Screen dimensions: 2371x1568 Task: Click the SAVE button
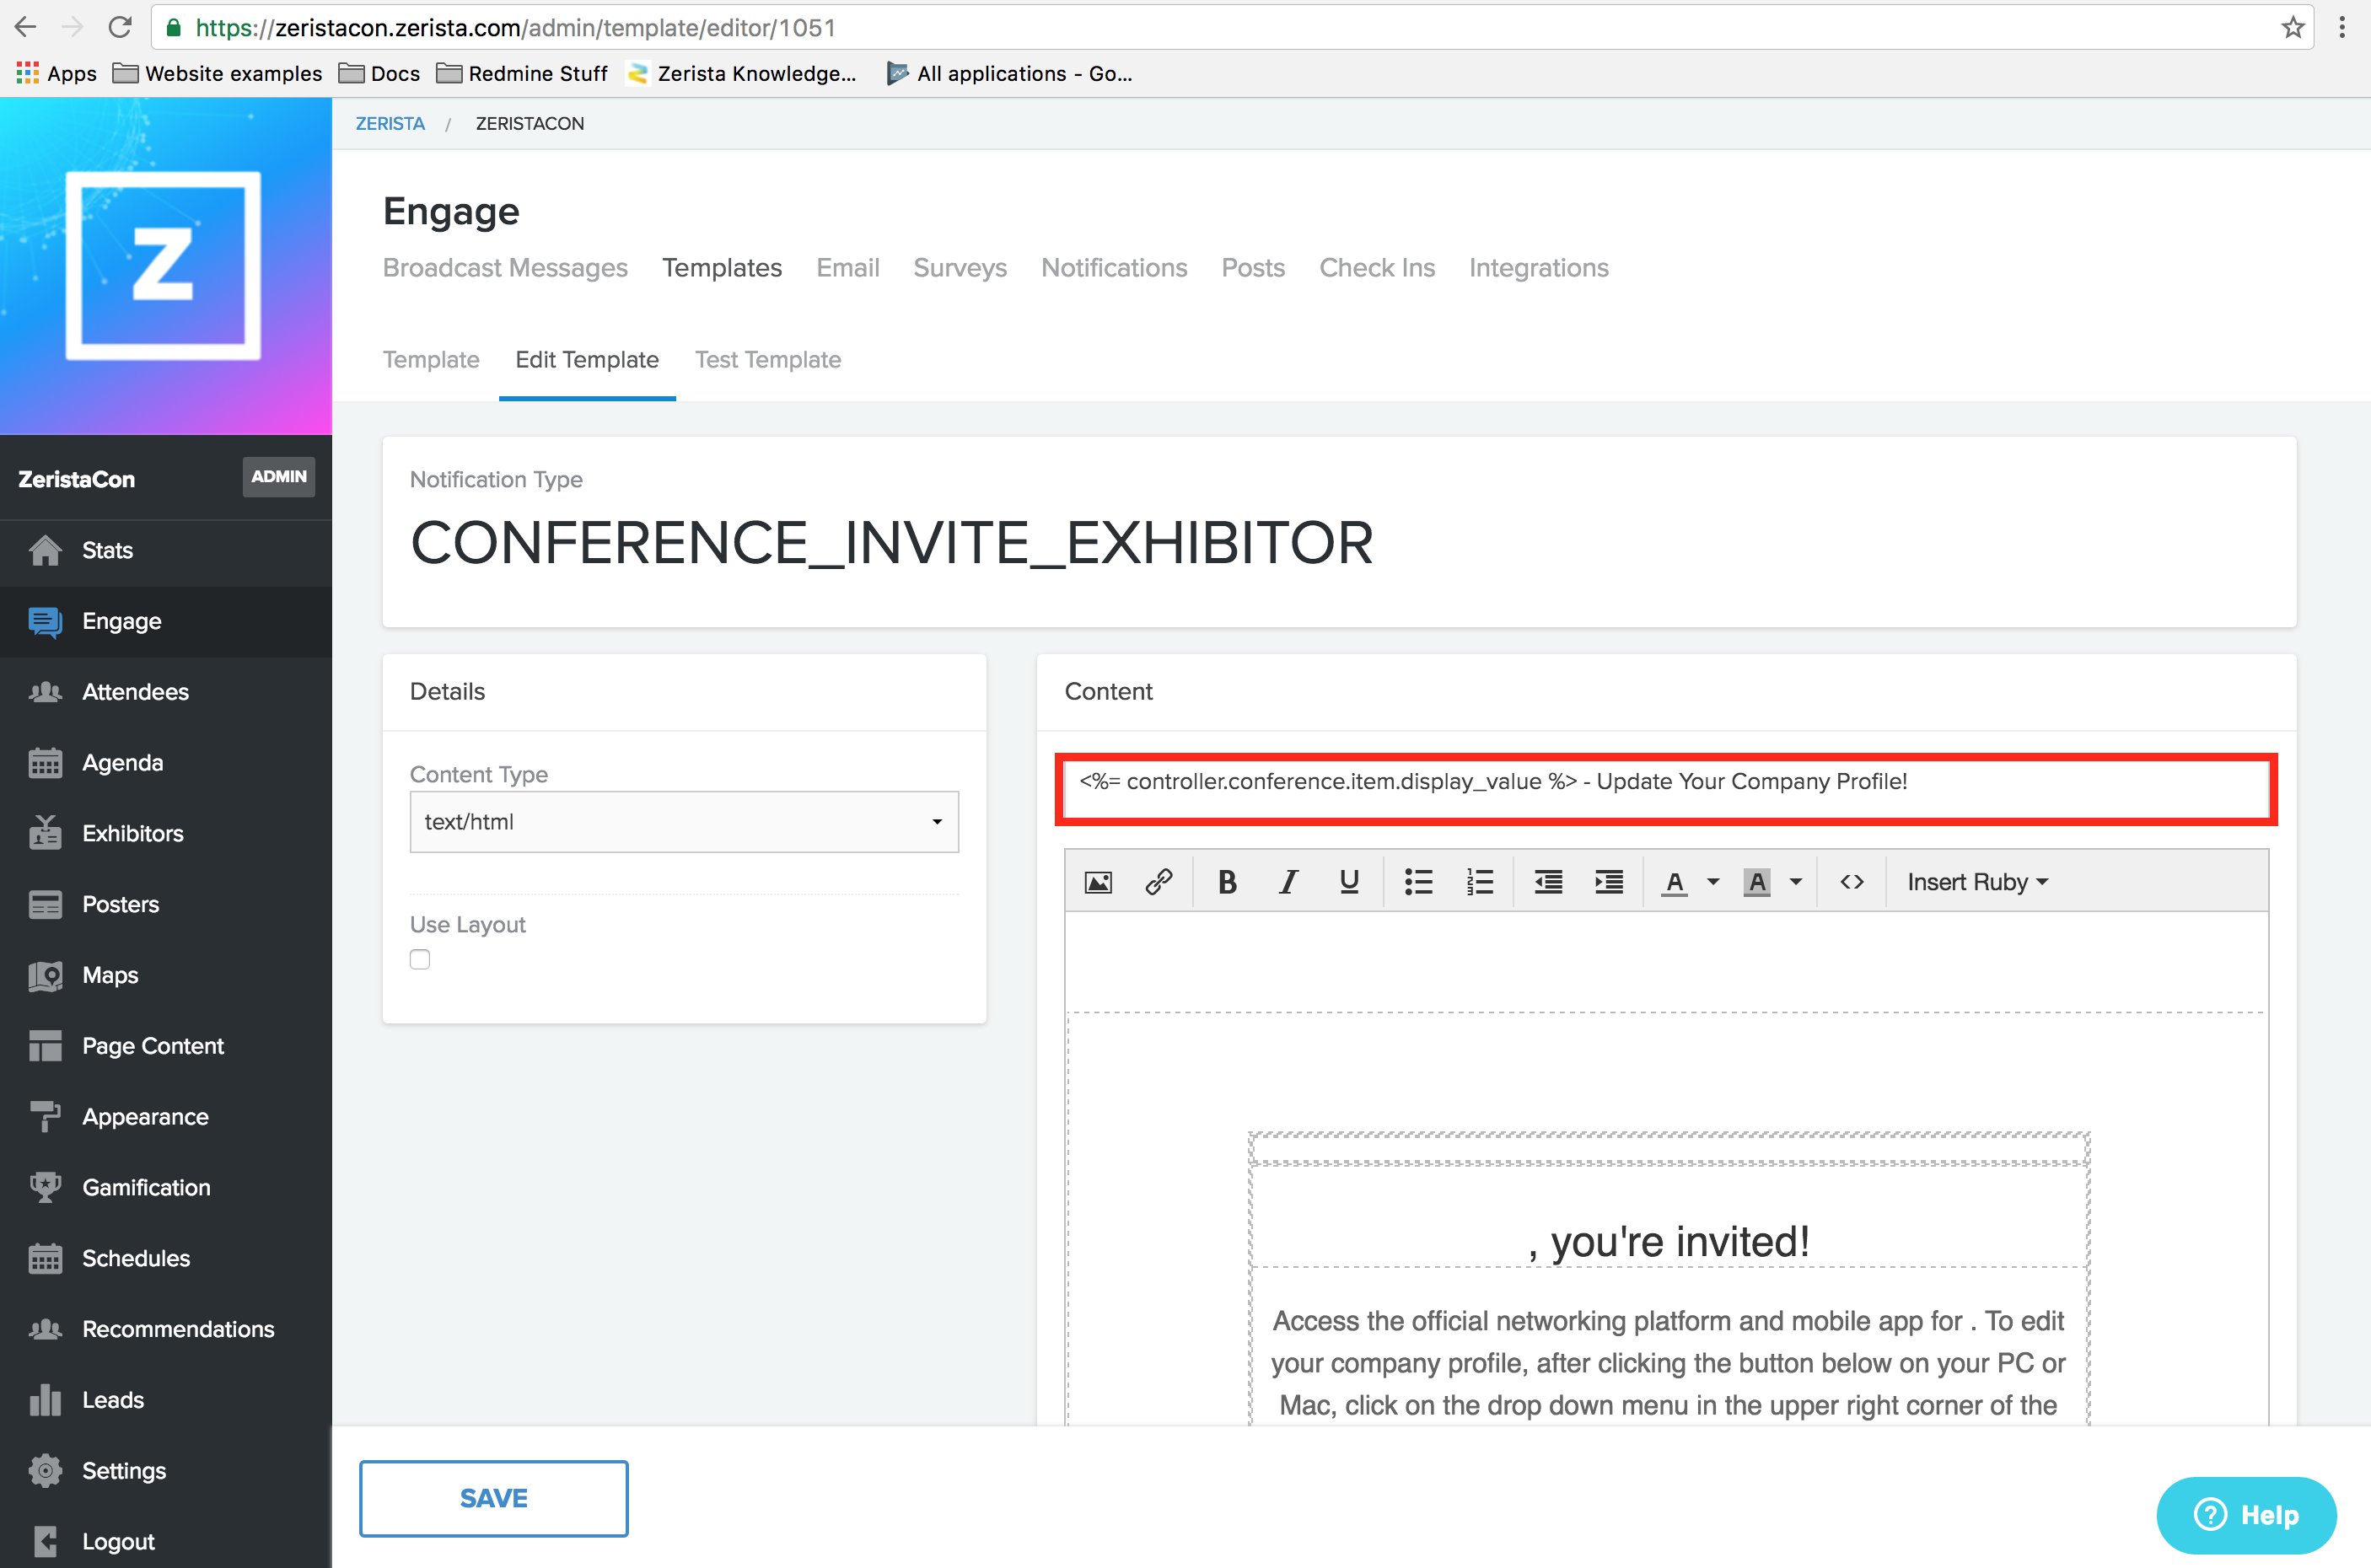point(494,1498)
